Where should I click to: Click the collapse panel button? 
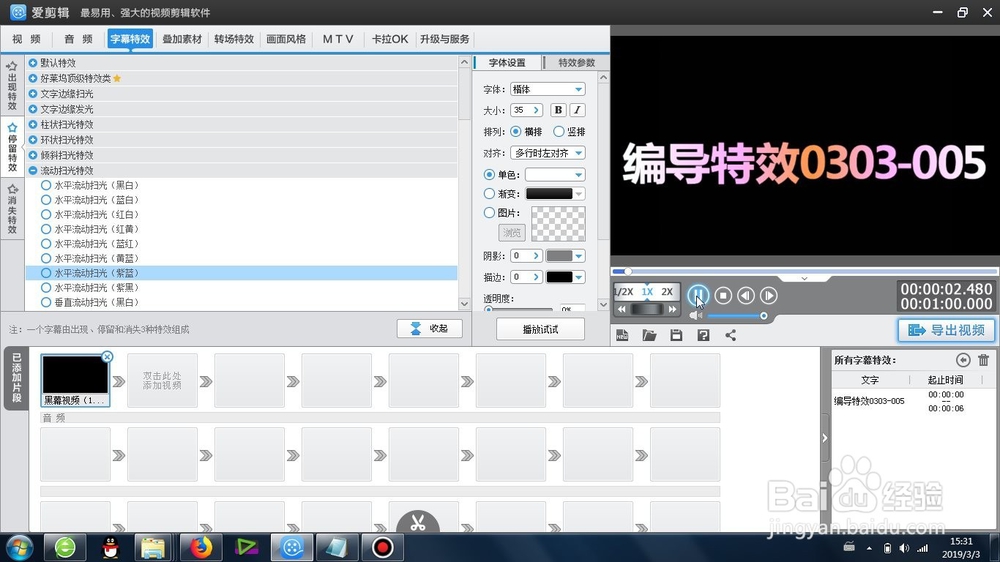tap(430, 329)
